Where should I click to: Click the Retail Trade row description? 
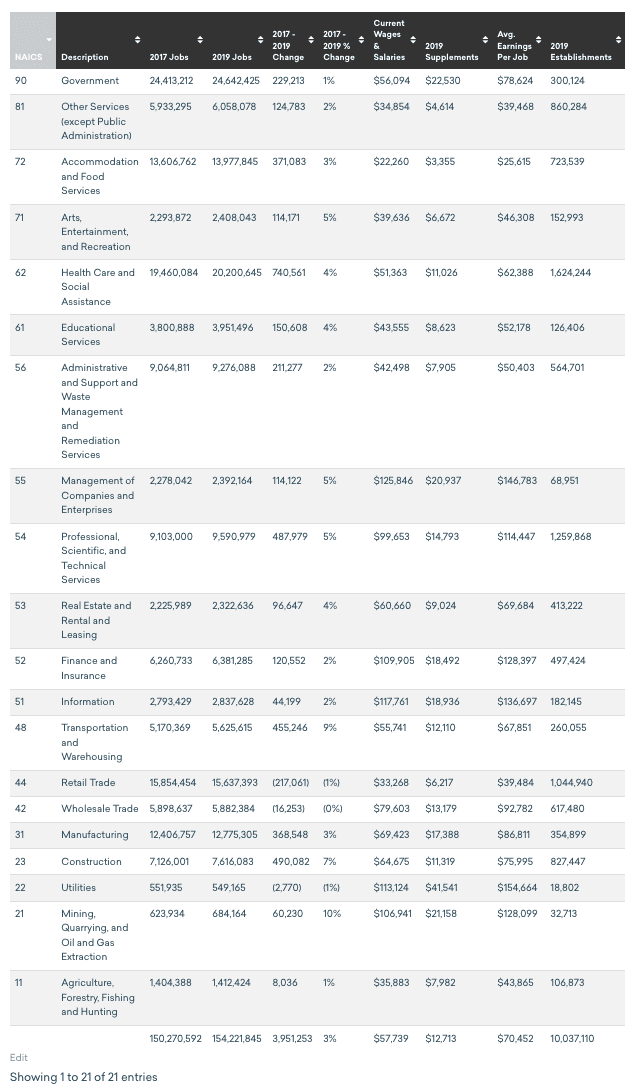(x=88, y=783)
